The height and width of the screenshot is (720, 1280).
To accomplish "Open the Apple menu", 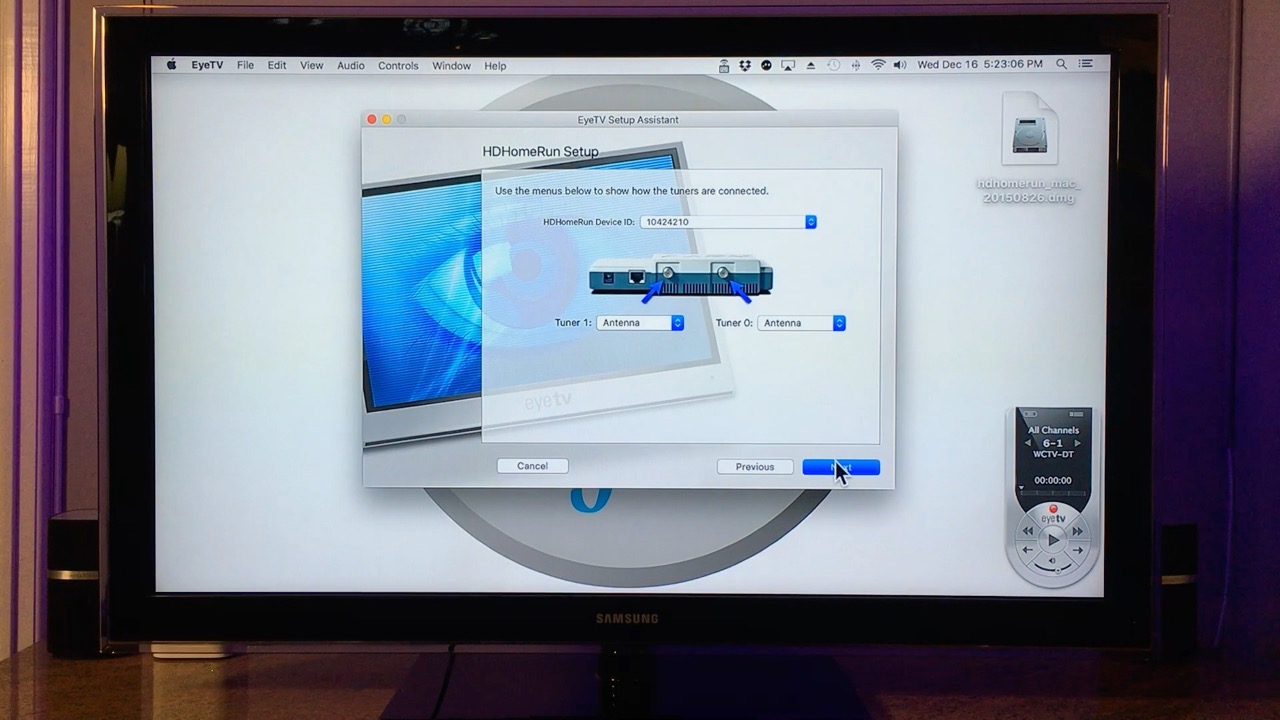I will coord(171,65).
